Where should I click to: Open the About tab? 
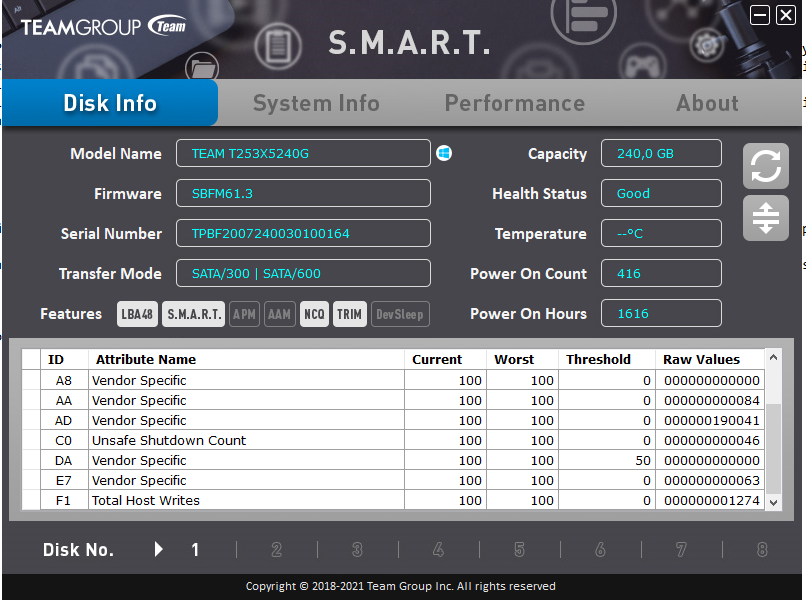tap(707, 103)
